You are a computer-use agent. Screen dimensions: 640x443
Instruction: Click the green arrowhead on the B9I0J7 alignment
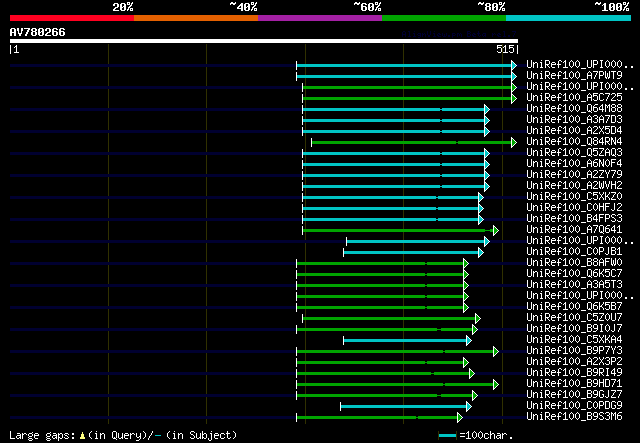point(475,329)
